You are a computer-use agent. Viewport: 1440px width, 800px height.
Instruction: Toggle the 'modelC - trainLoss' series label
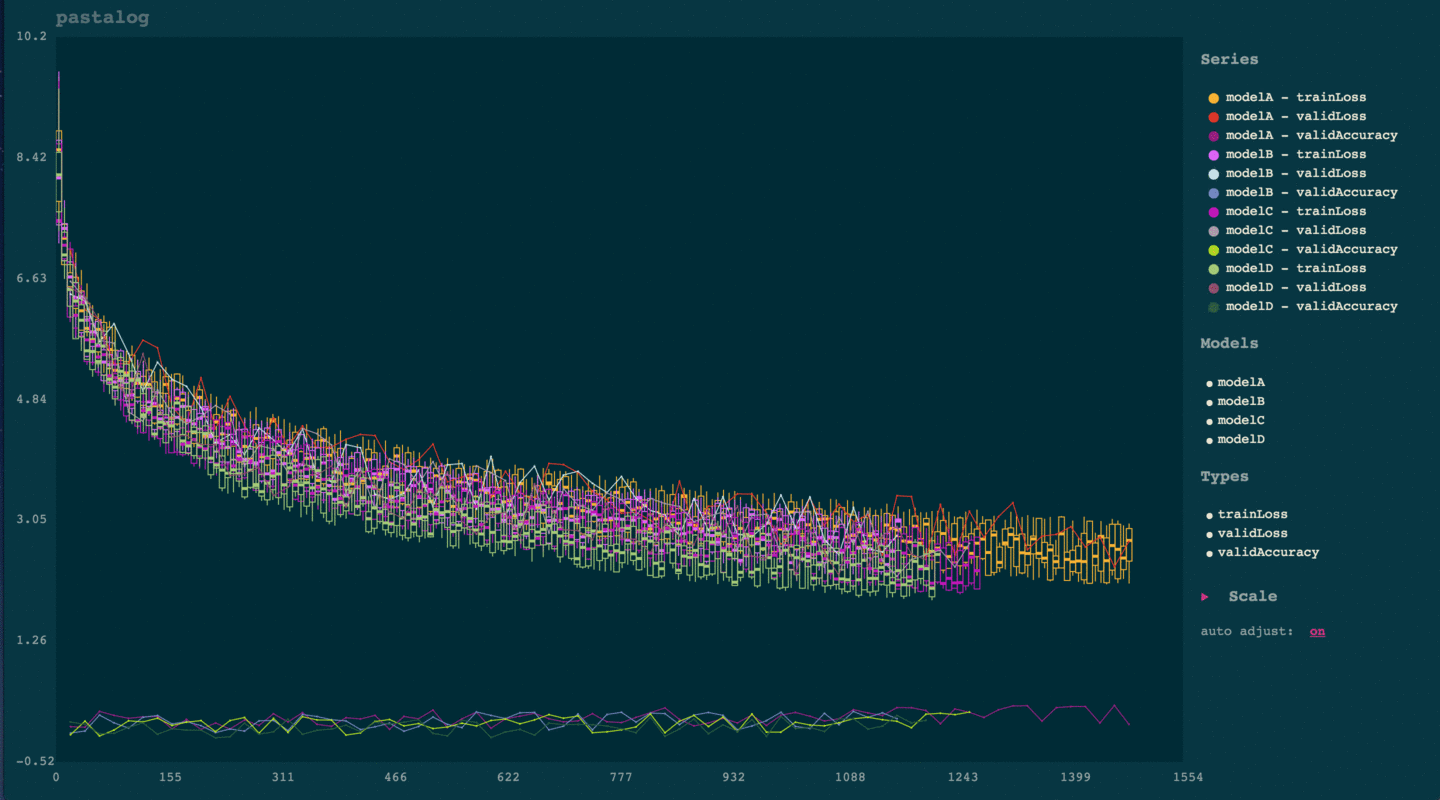tap(1296, 211)
